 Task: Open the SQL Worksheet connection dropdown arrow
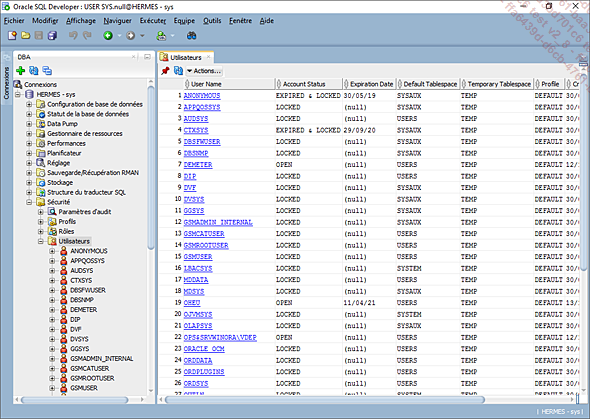coord(173,36)
